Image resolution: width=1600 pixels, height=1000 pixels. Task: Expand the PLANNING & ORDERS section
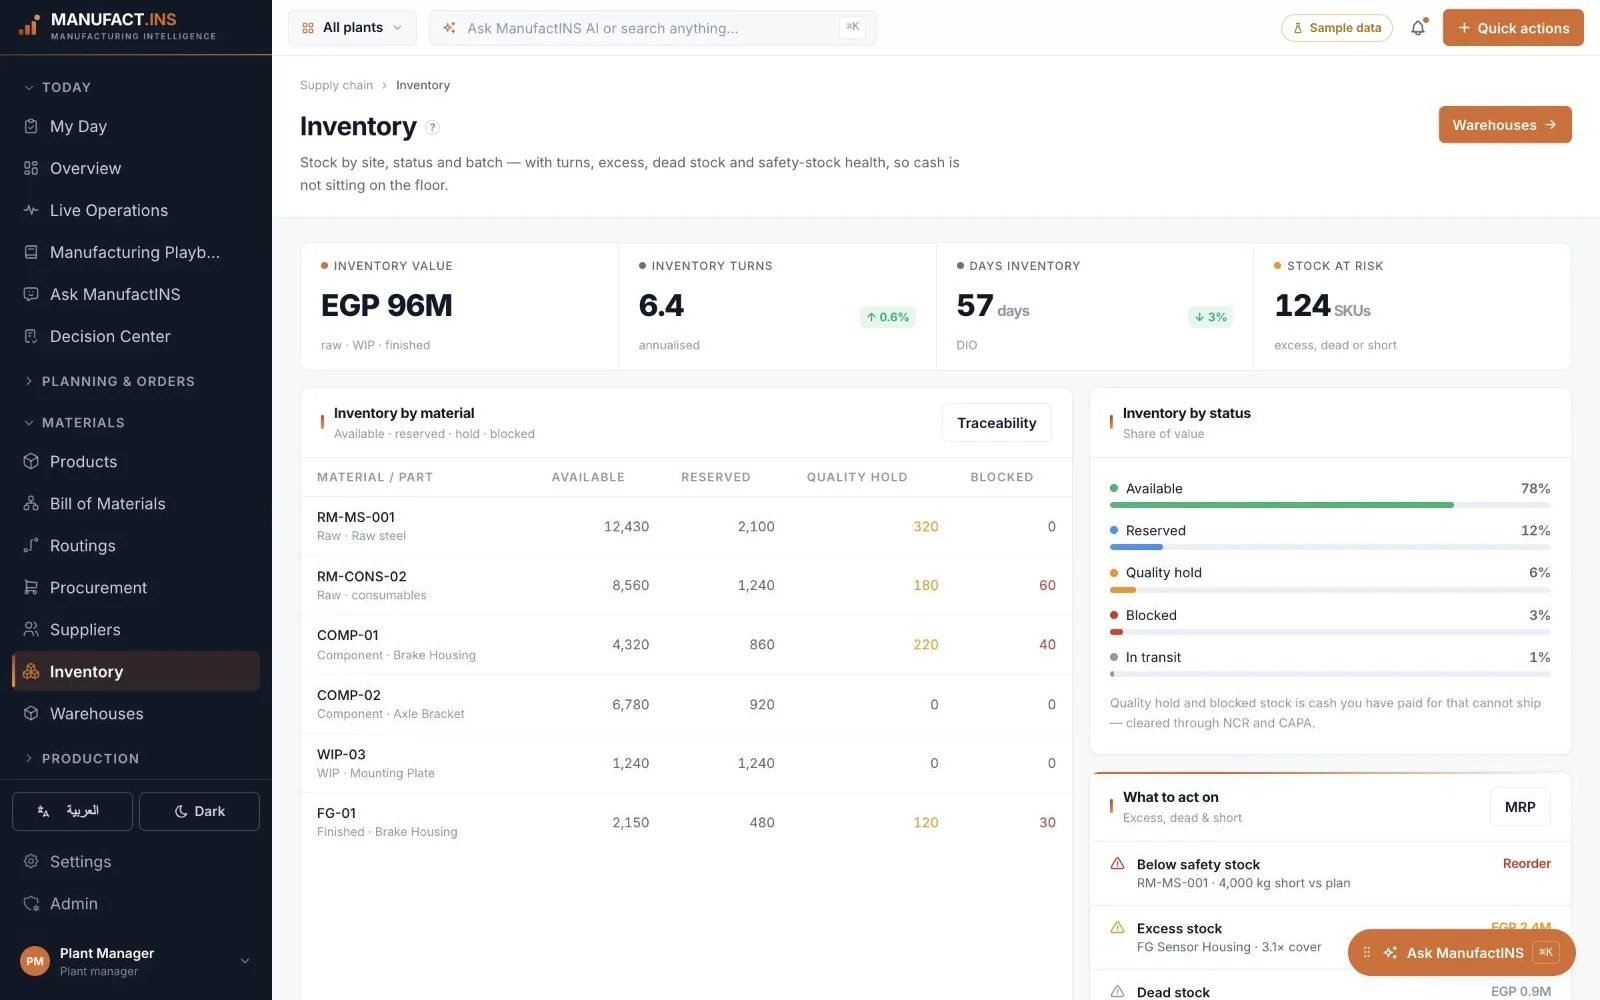(109, 381)
